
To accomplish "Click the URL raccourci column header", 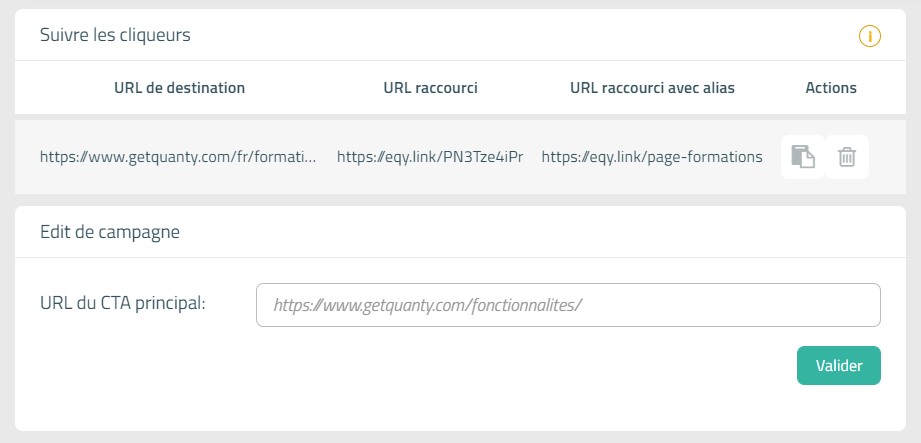I will (x=430, y=88).
